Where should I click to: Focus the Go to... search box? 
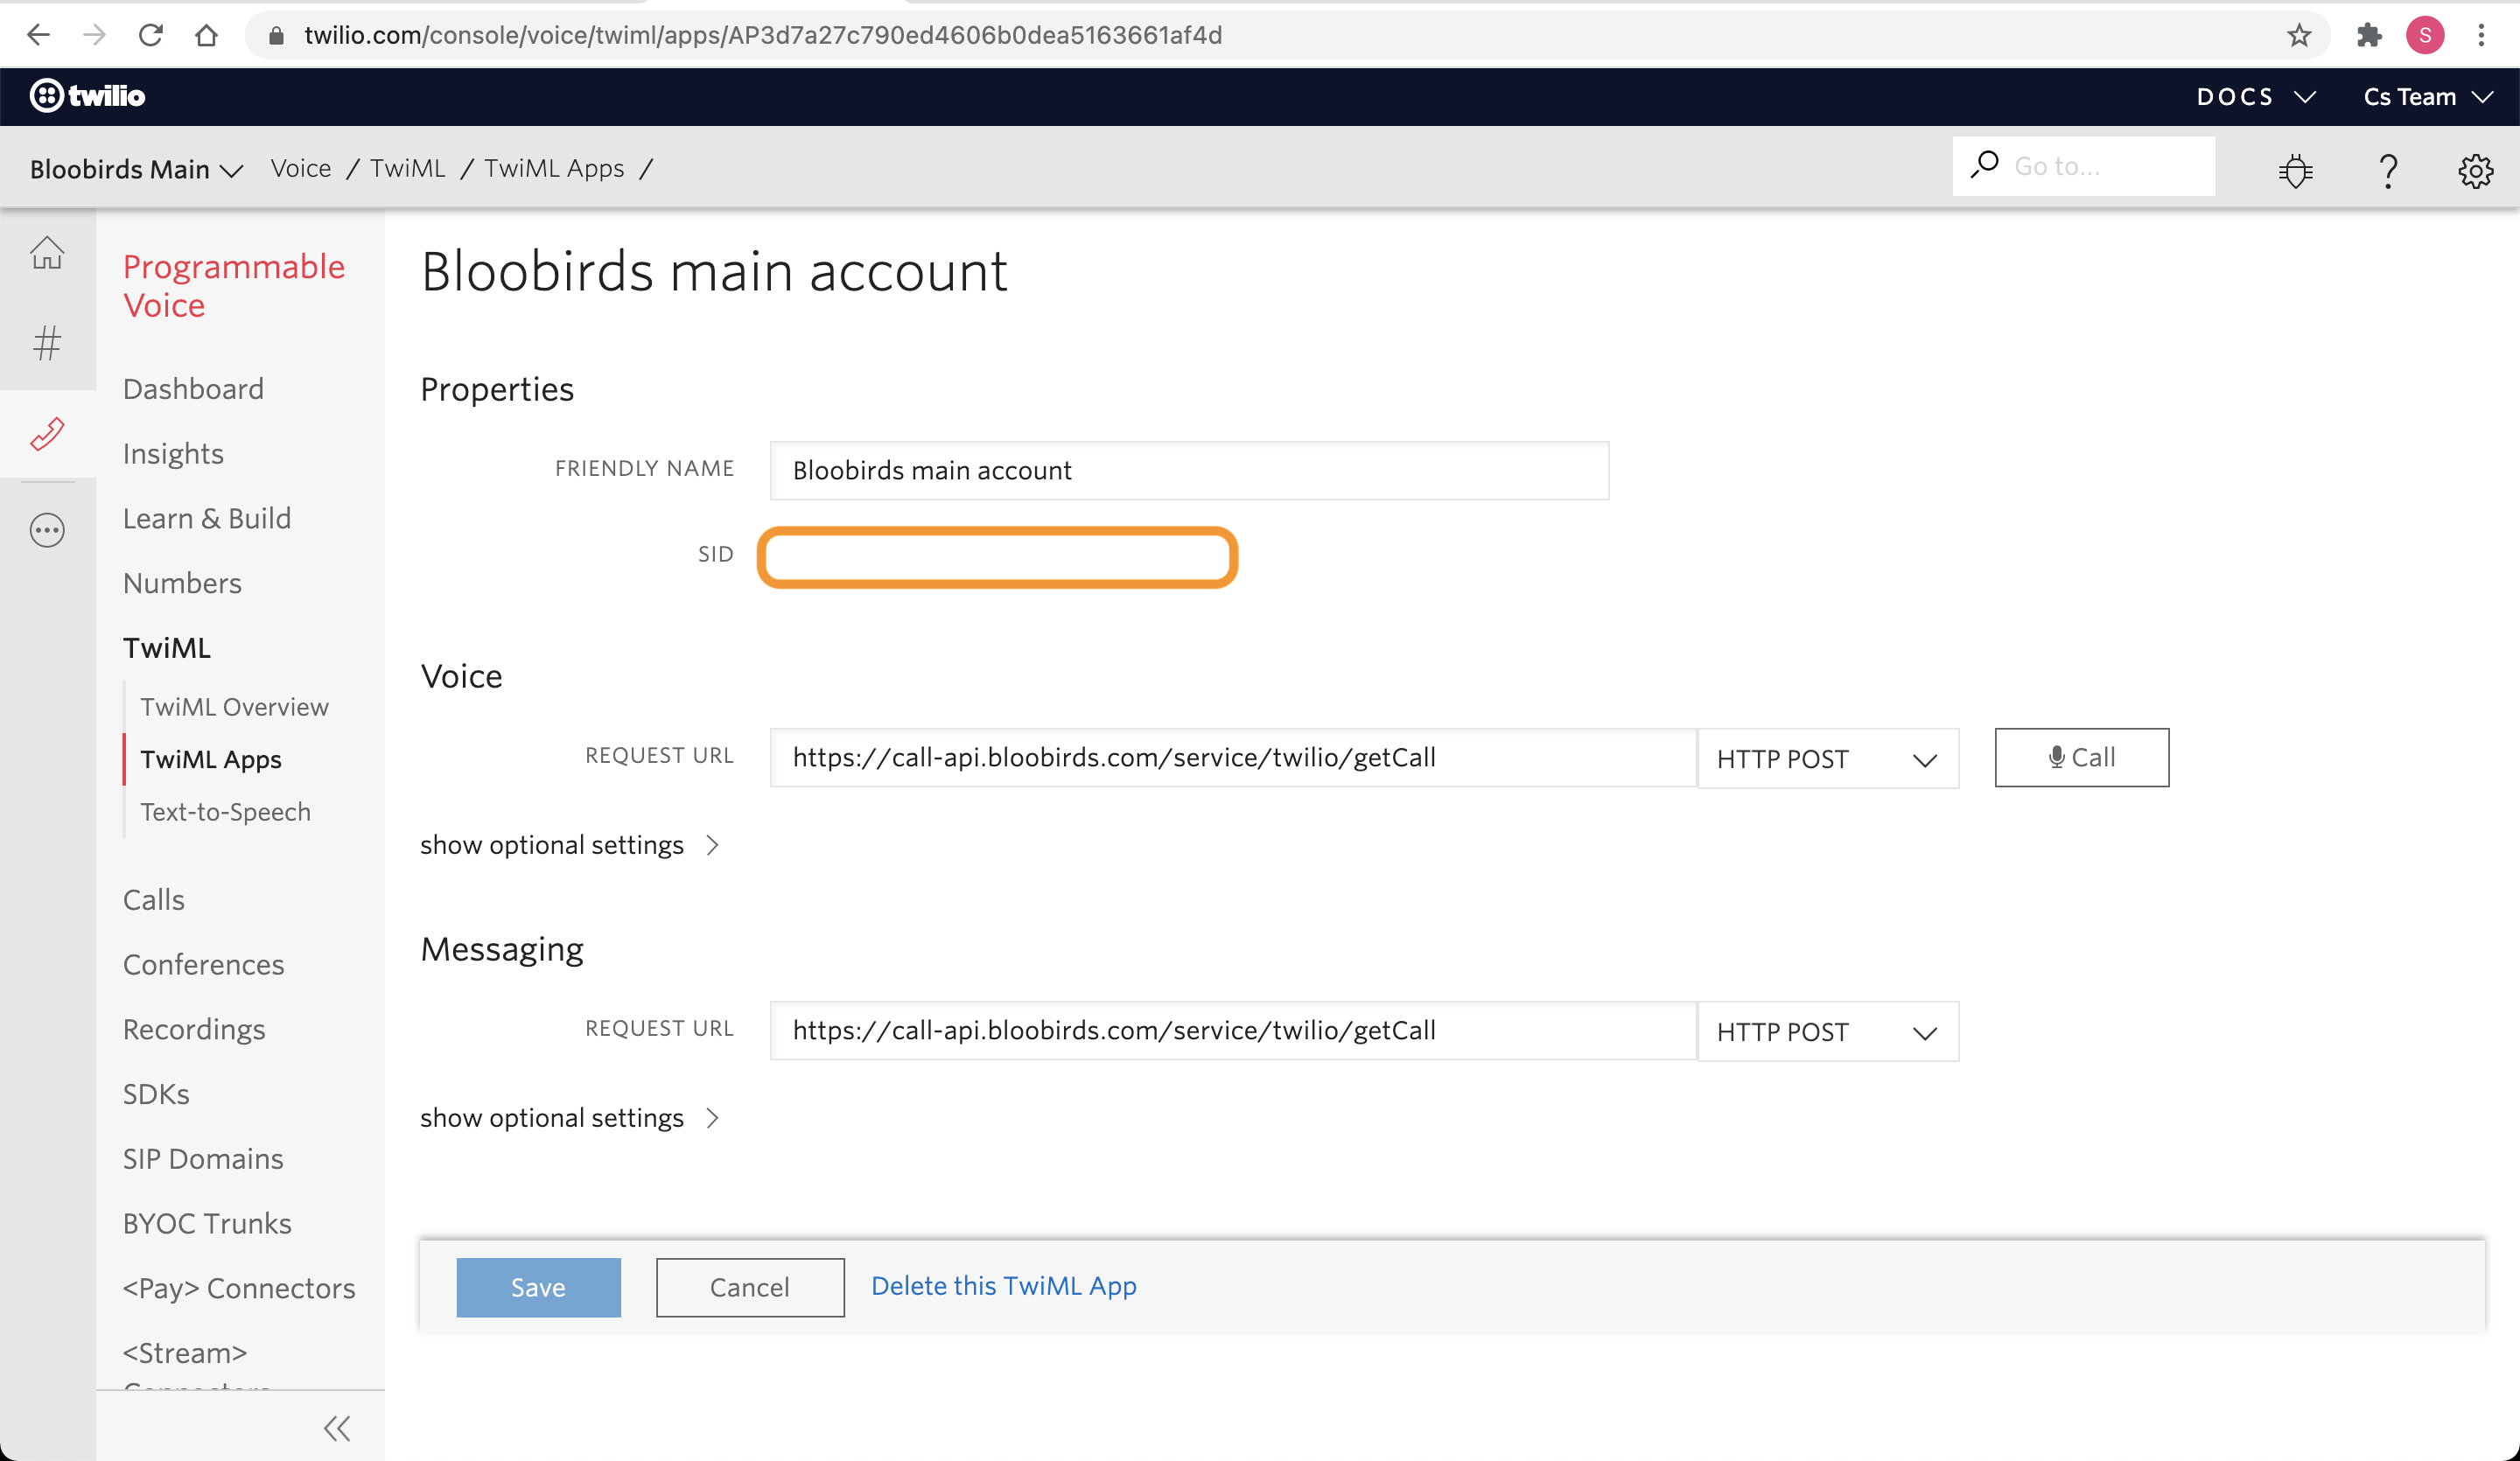(2084, 166)
